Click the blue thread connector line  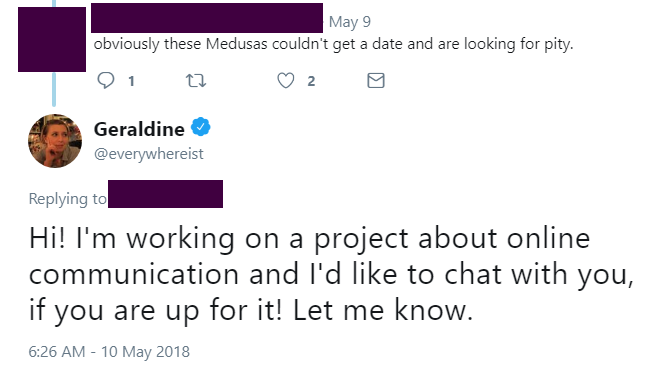(x=54, y=89)
